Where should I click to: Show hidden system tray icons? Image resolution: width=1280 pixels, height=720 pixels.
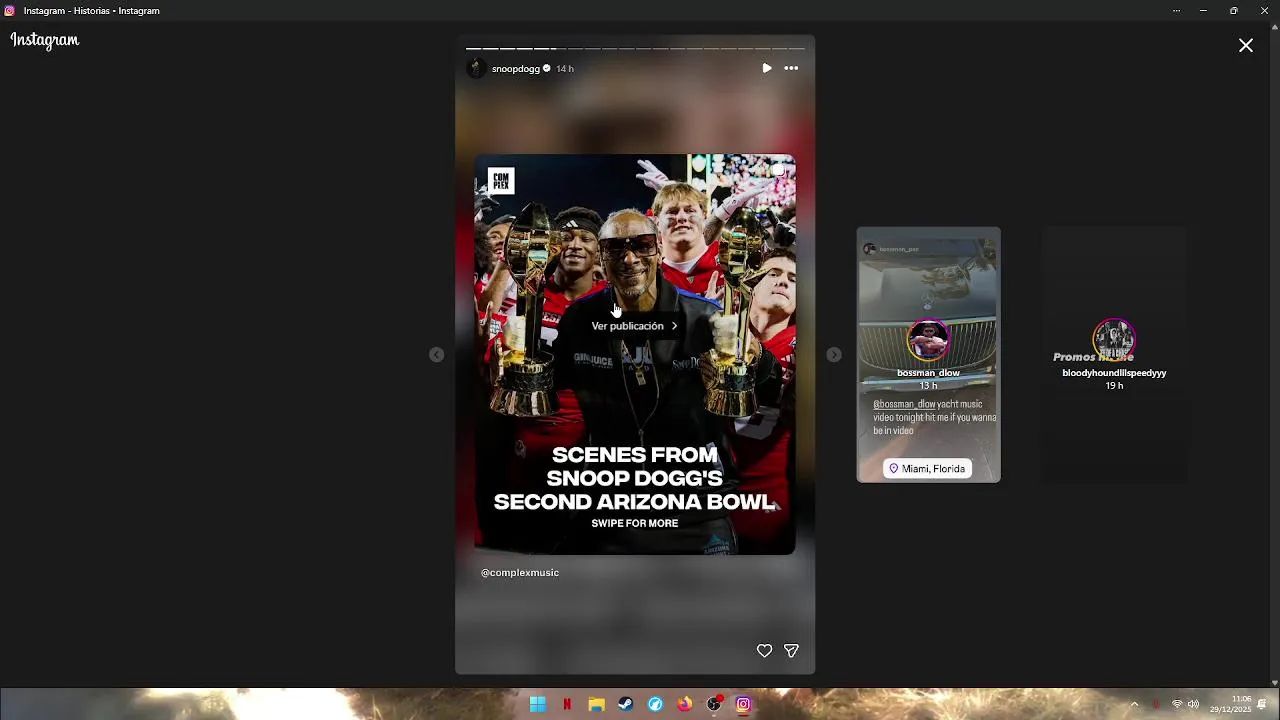1134,704
